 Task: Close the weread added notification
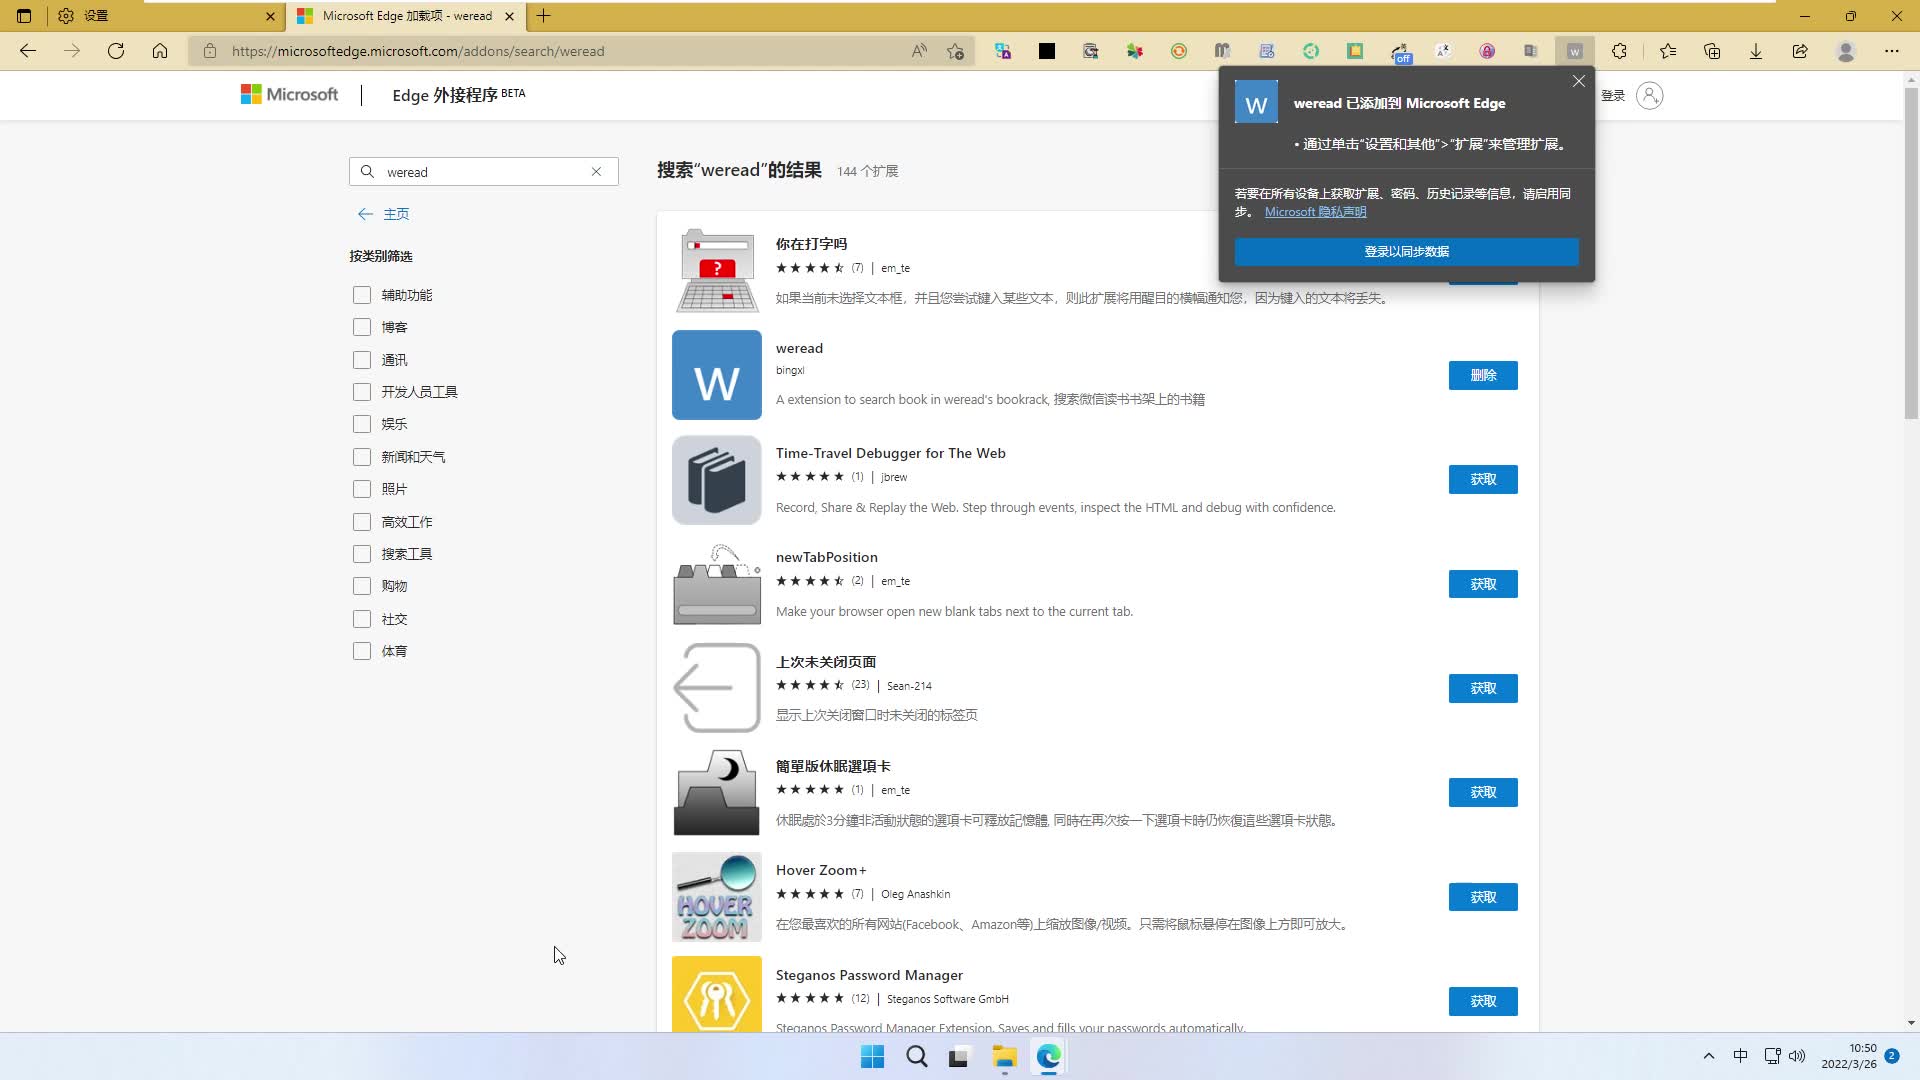(1578, 81)
